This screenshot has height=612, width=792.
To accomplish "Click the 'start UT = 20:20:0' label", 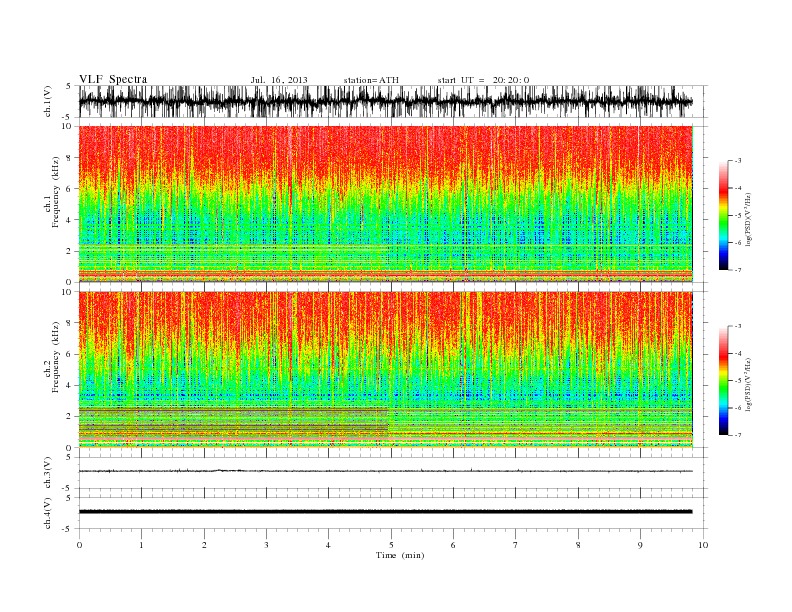I will [x=483, y=80].
